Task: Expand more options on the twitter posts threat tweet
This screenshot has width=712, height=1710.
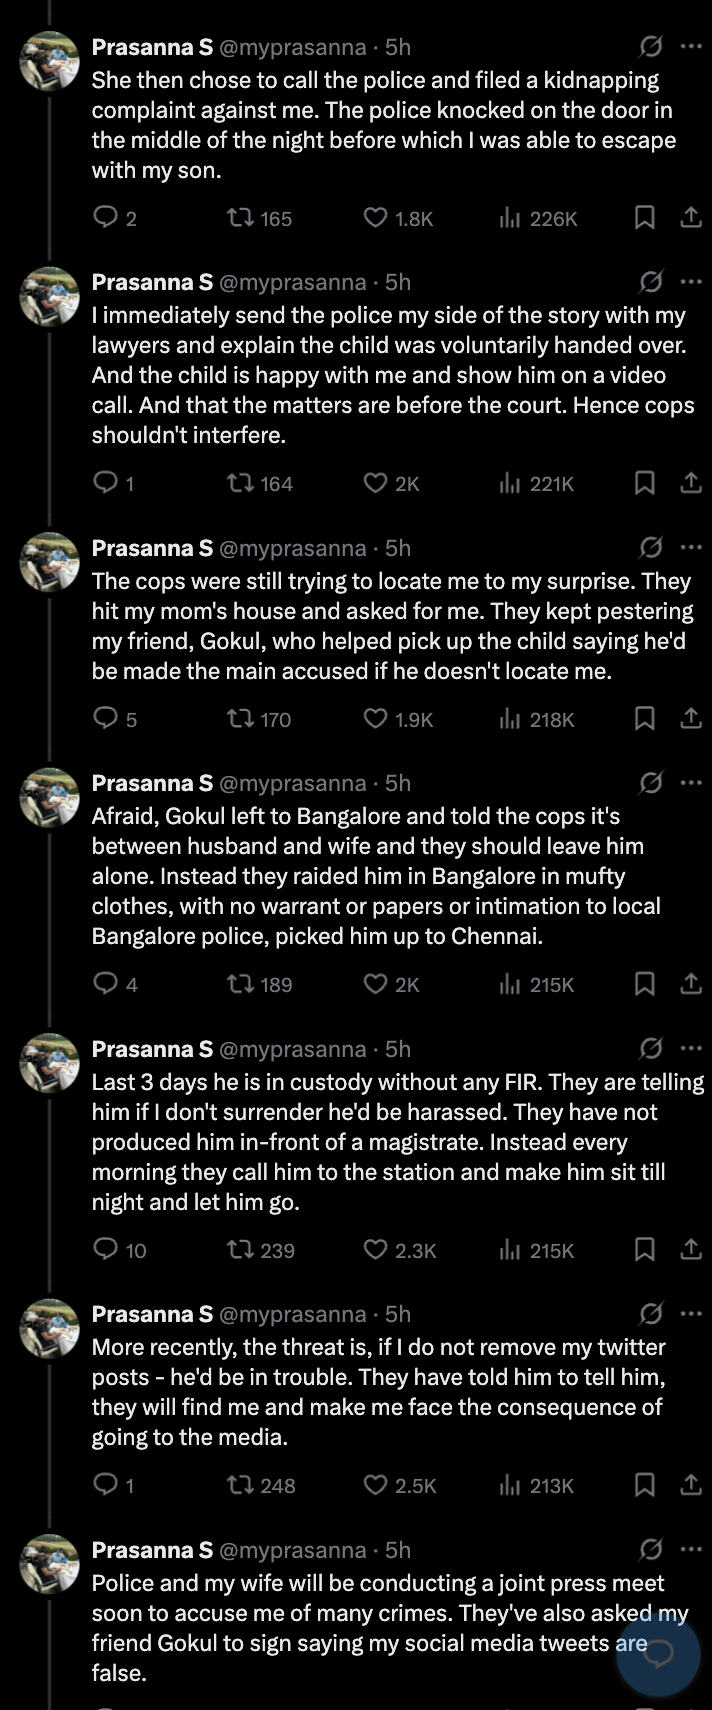Action: 691,1314
